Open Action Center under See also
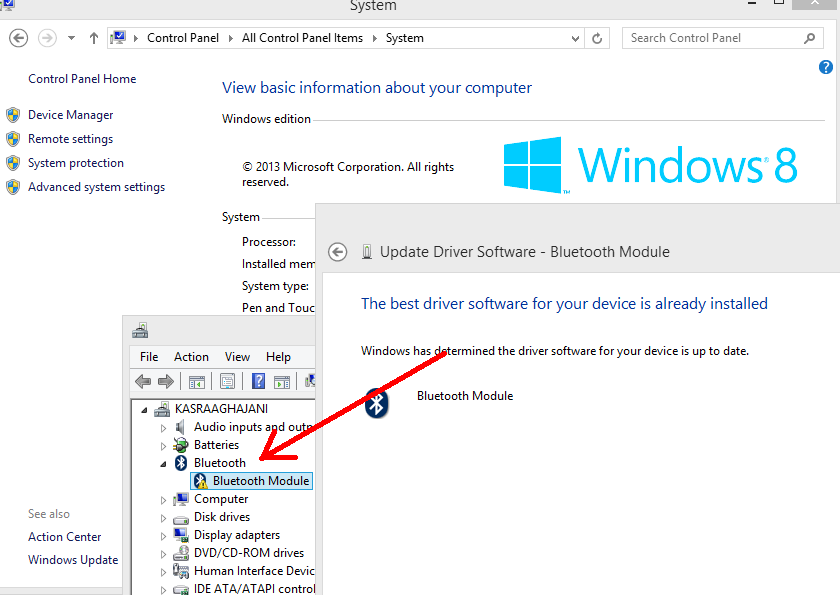Viewport: 840px width, 595px height. pos(64,537)
